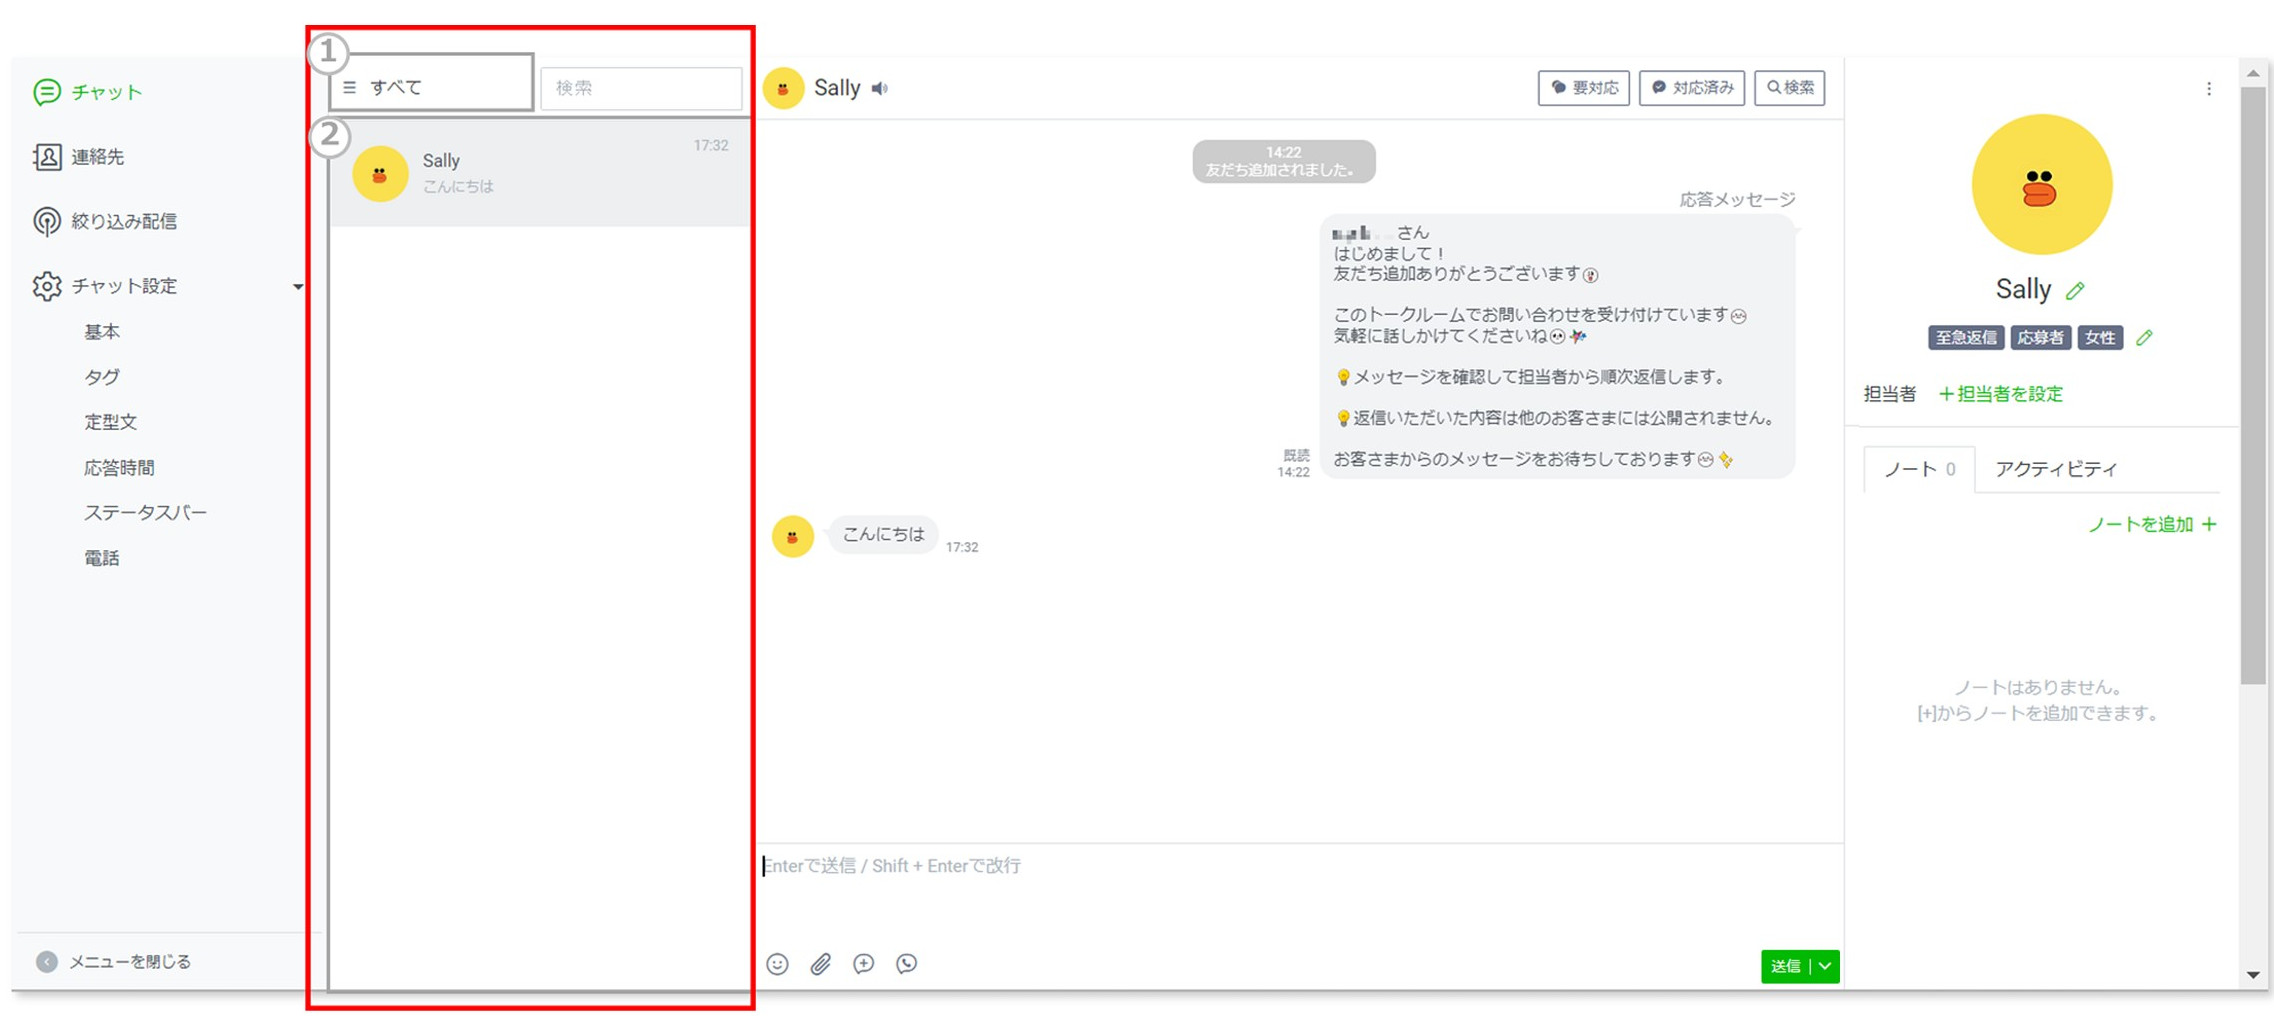
Task: Open the すべて chat filter dropdown
Action: point(431,88)
